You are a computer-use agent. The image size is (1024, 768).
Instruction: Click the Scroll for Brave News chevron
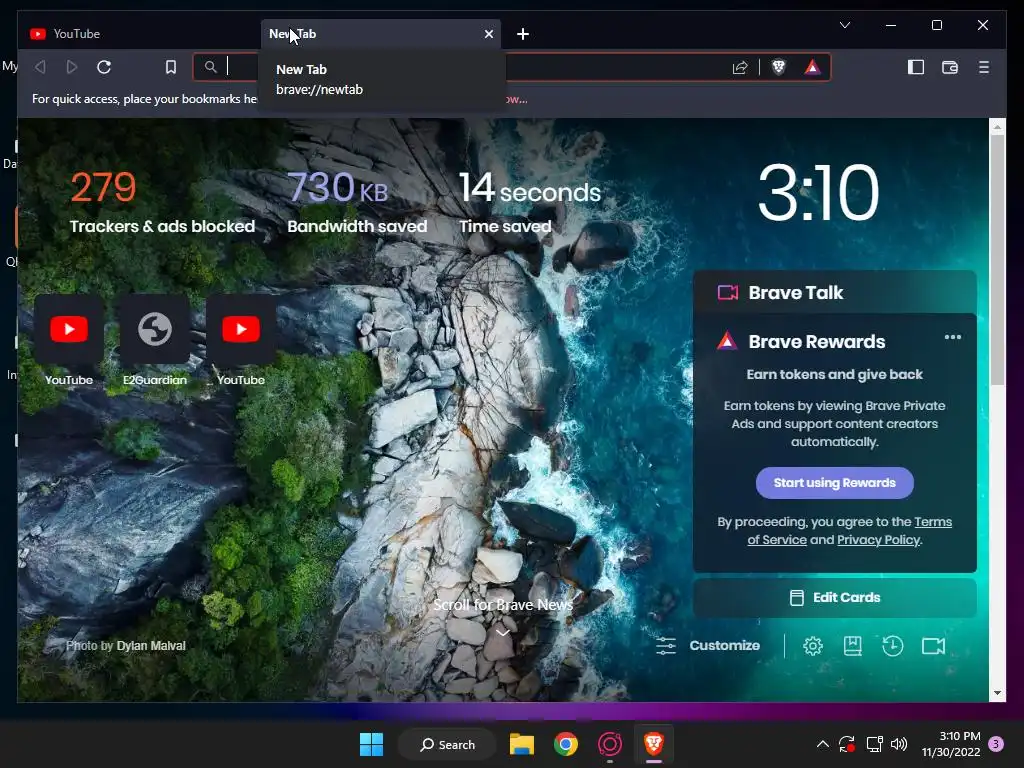[x=502, y=633]
